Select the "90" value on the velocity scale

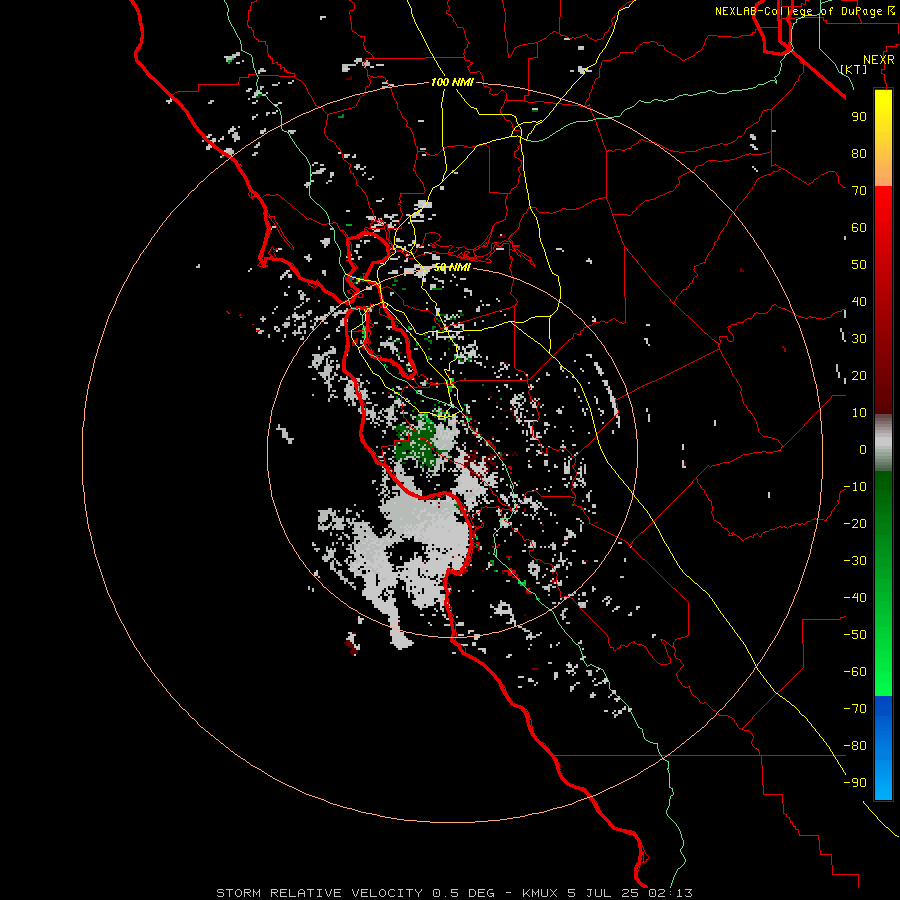point(859,117)
